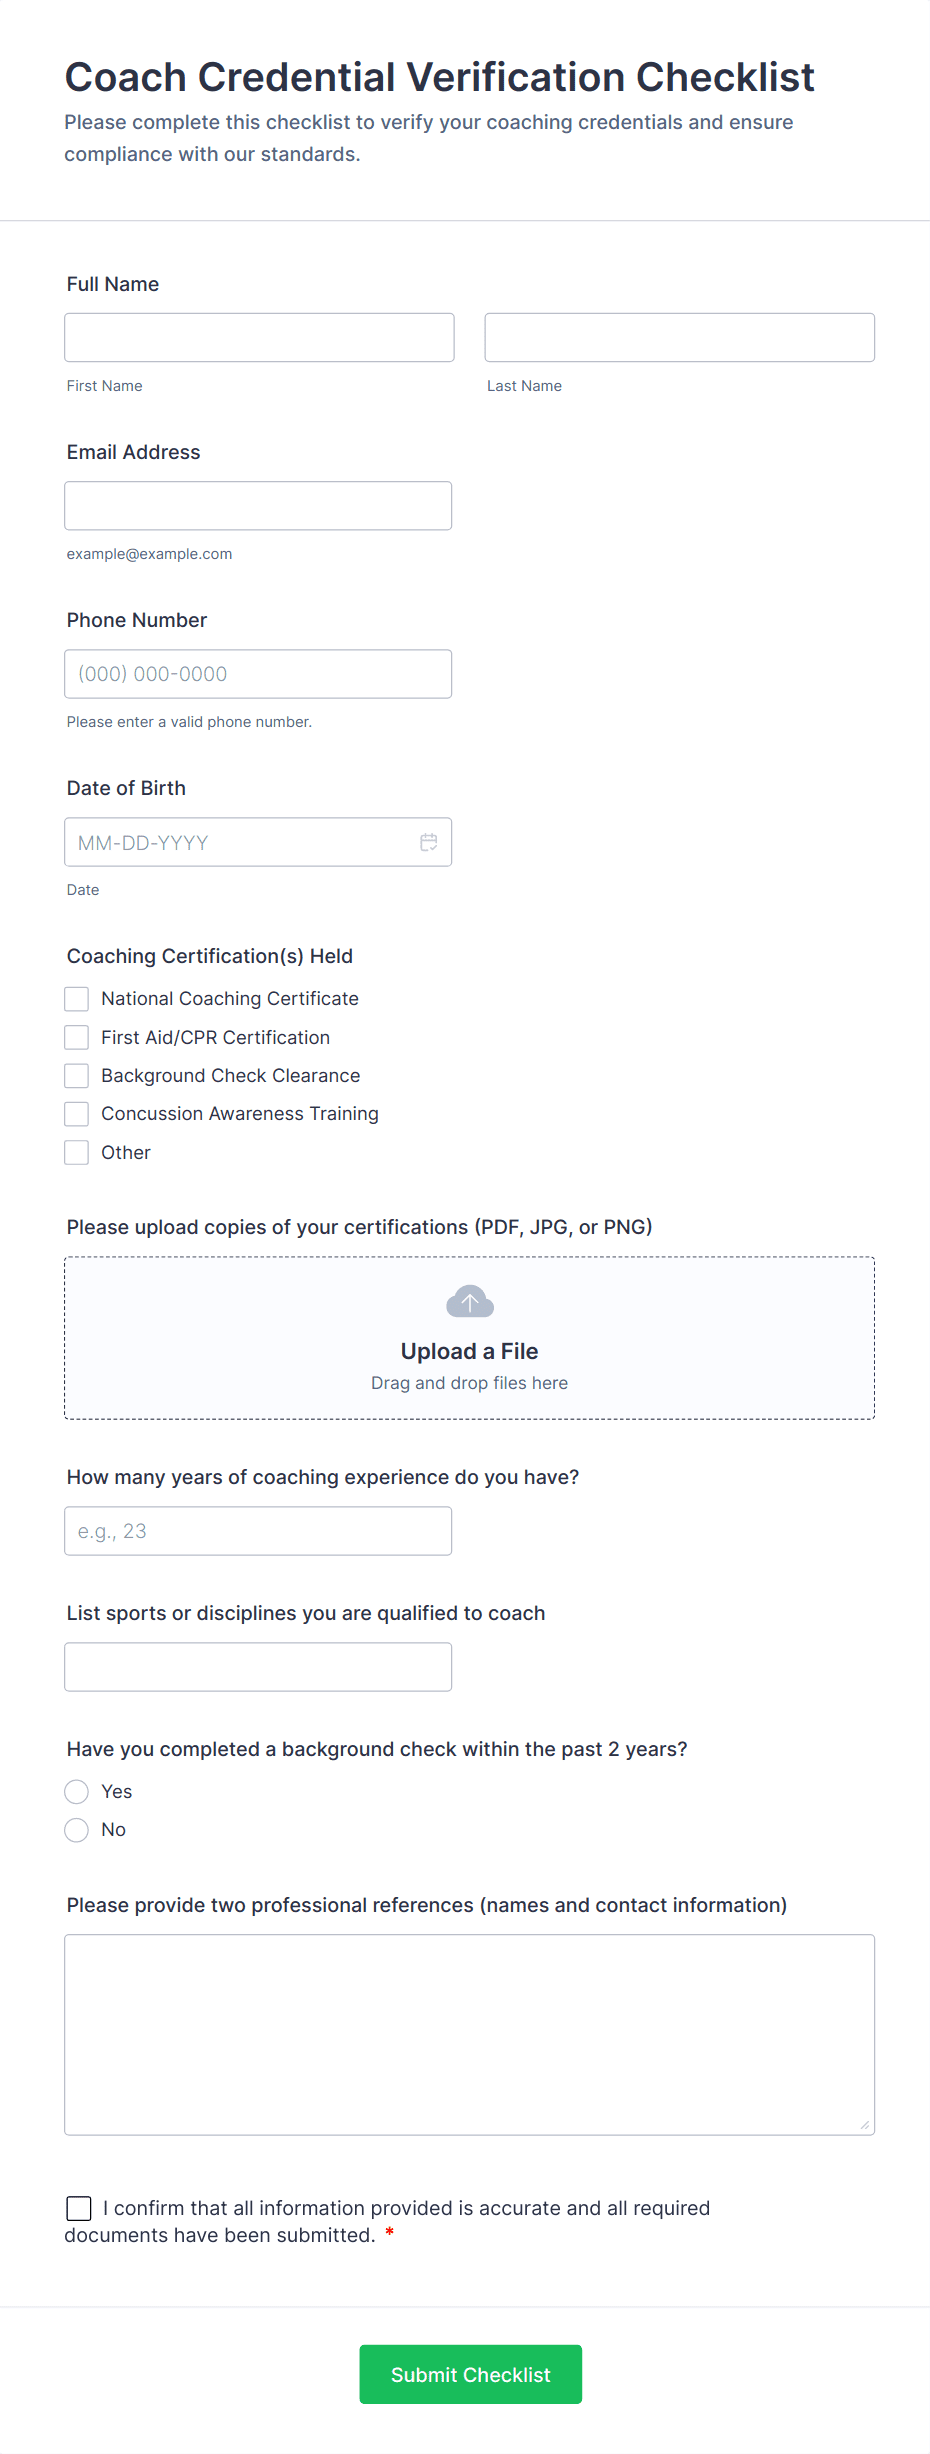
Task: Open the Date of Birth date field
Action: click(240, 842)
